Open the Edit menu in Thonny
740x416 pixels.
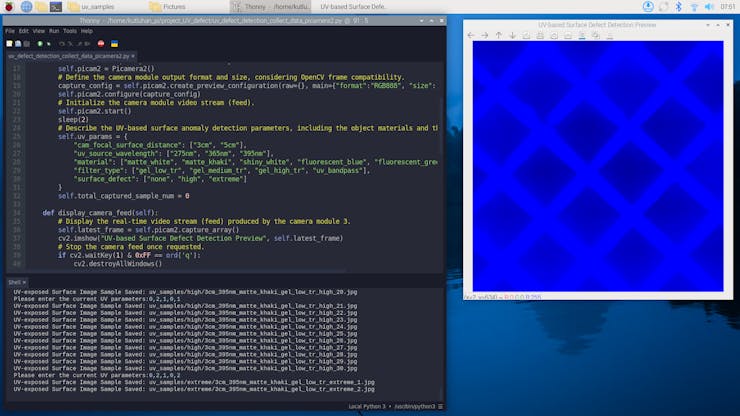tap(24, 31)
